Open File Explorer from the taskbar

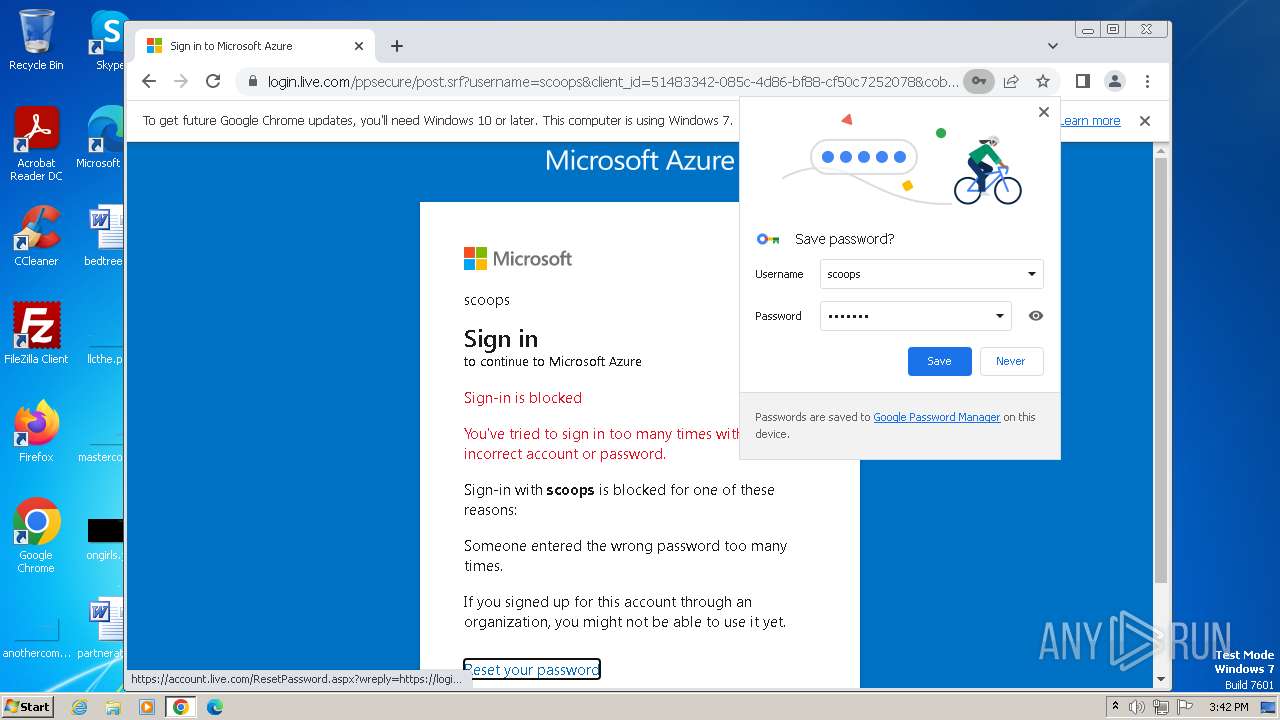click(113, 707)
